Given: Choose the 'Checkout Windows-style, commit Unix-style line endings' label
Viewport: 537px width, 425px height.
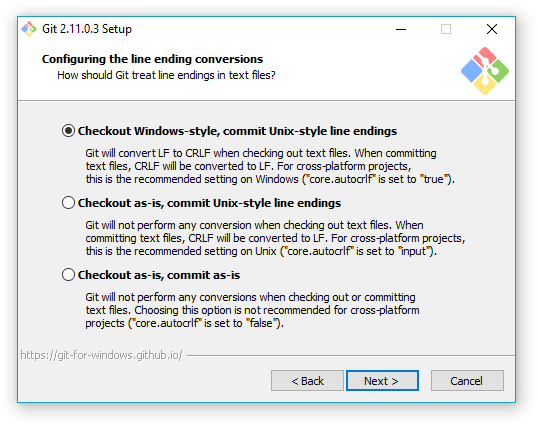Looking at the screenshot, I should pyautogui.click(x=237, y=131).
